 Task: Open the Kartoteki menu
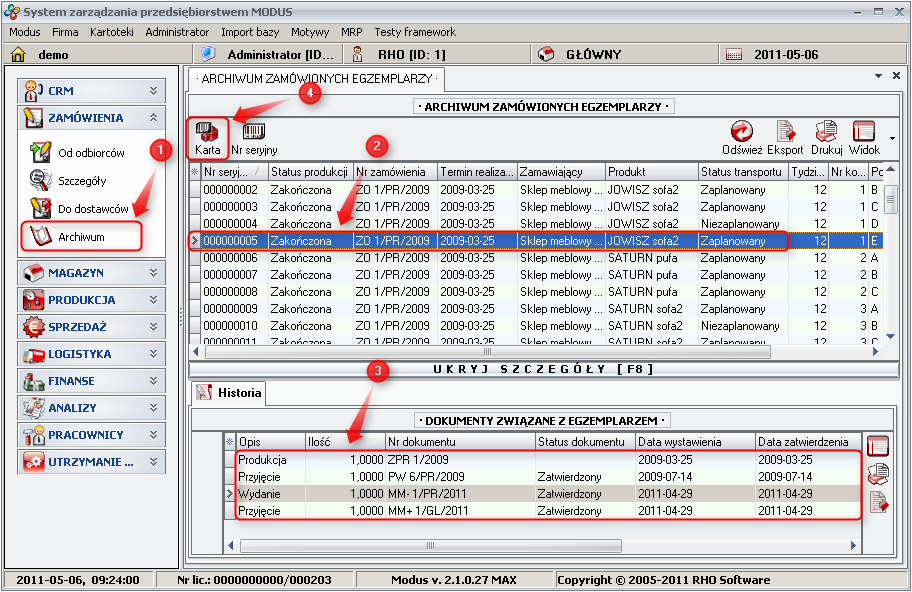[111, 32]
